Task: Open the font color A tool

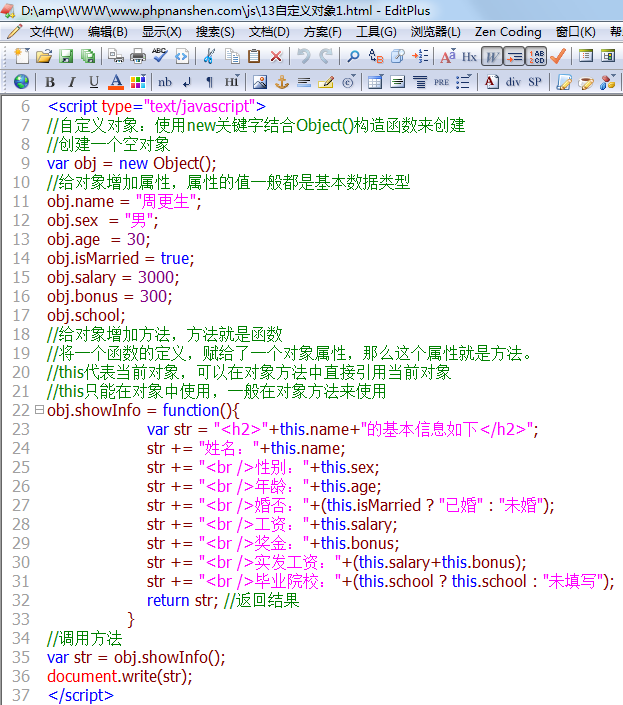Action: click(116, 82)
